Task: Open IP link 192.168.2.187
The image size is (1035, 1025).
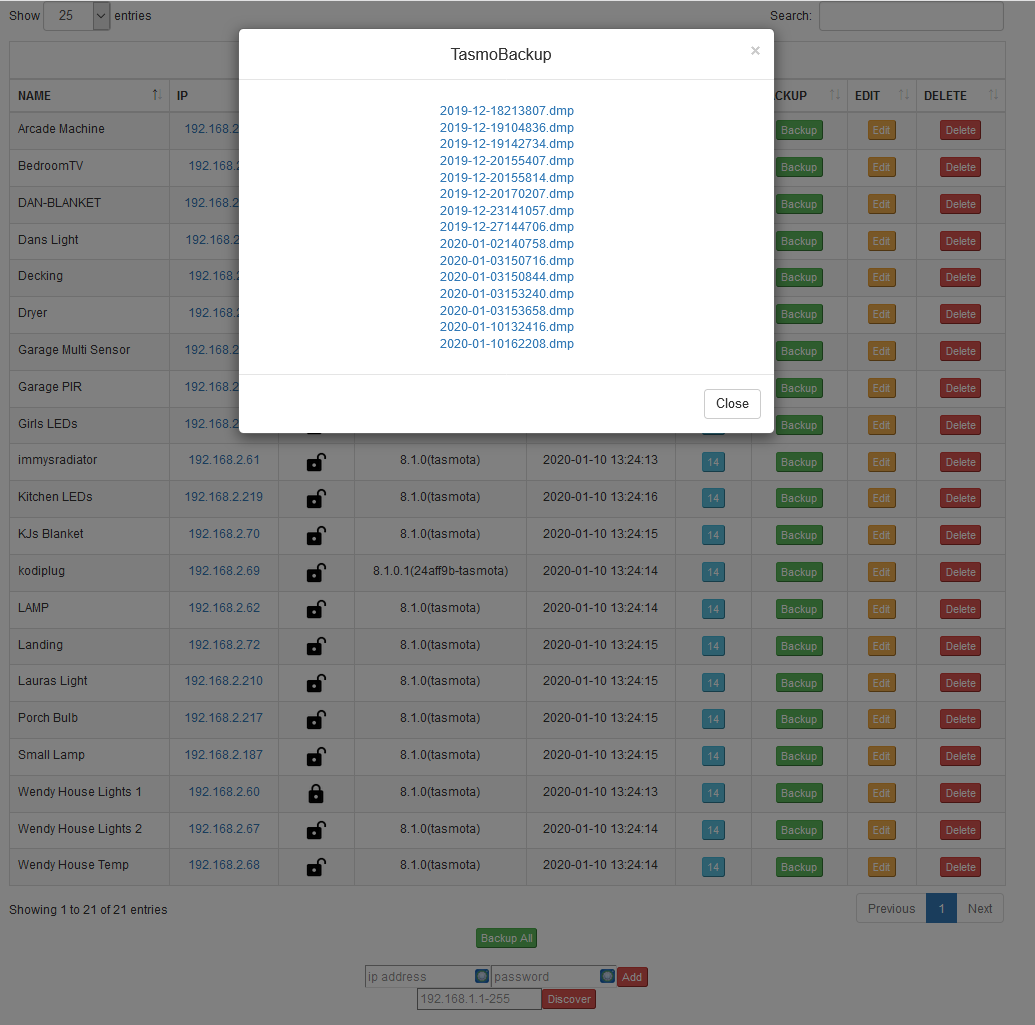Action: click(224, 755)
